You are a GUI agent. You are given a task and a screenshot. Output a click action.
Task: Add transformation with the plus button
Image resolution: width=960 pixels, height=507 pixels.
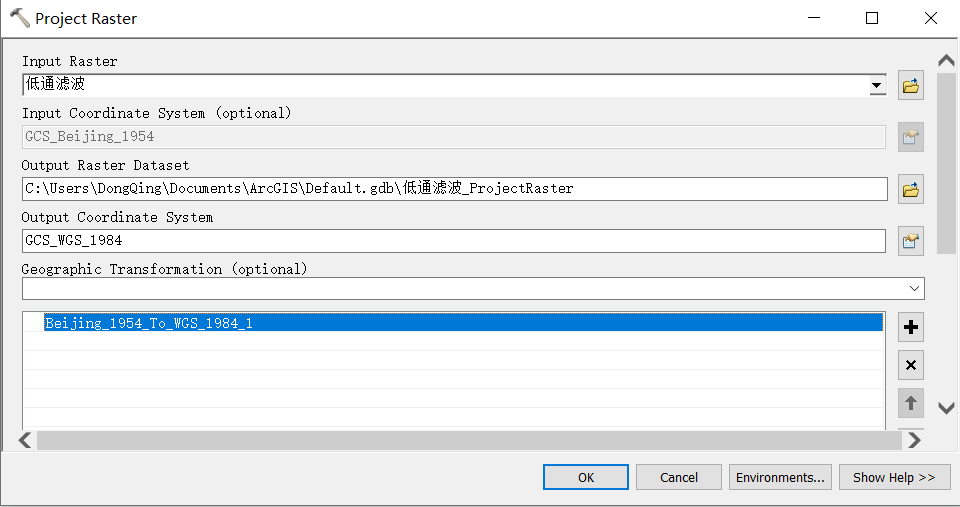click(x=910, y=327)
